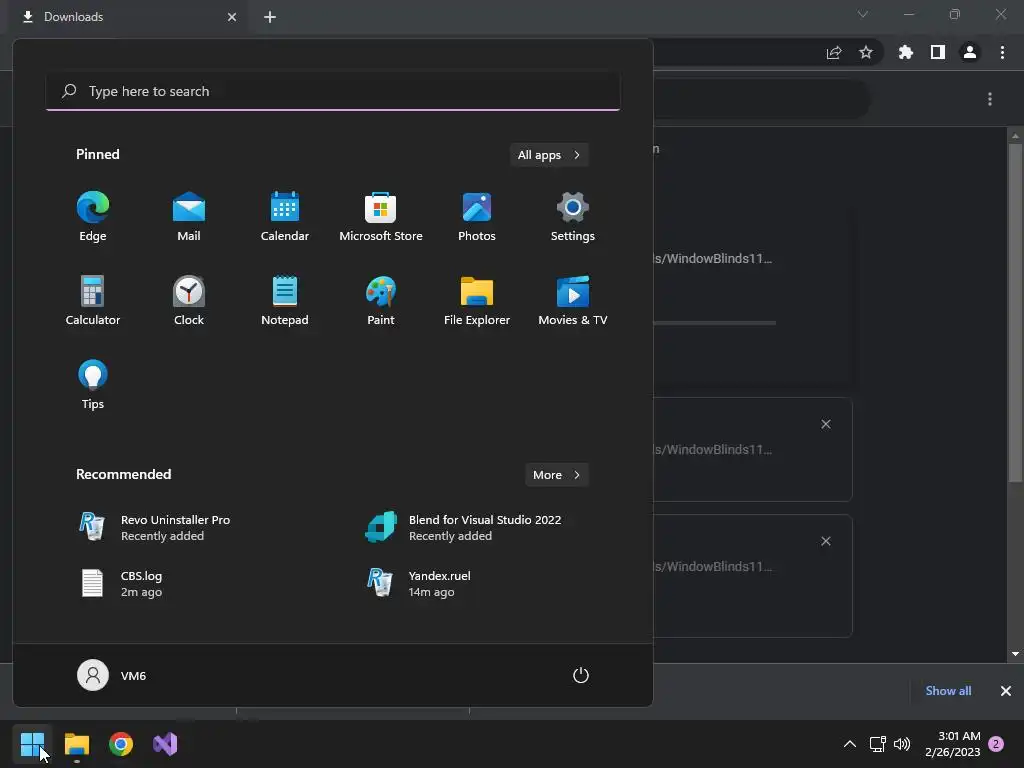1024x768 pixels.
Task: Open volume control in system tray
Action: pyautogui.click(x=902, y=744)
